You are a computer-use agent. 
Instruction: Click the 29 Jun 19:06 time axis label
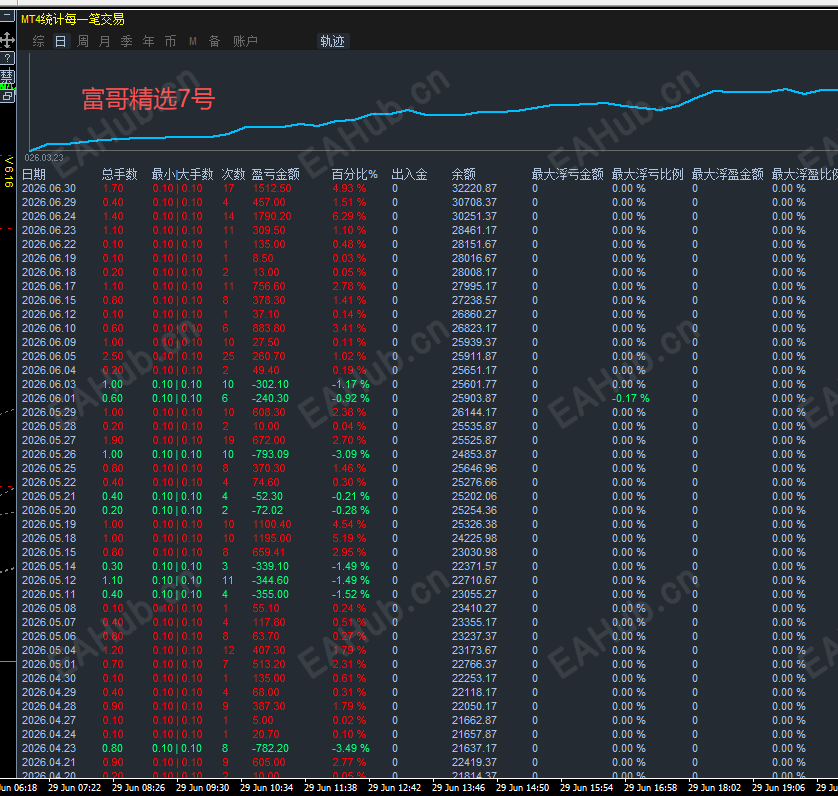coord(779,788)
